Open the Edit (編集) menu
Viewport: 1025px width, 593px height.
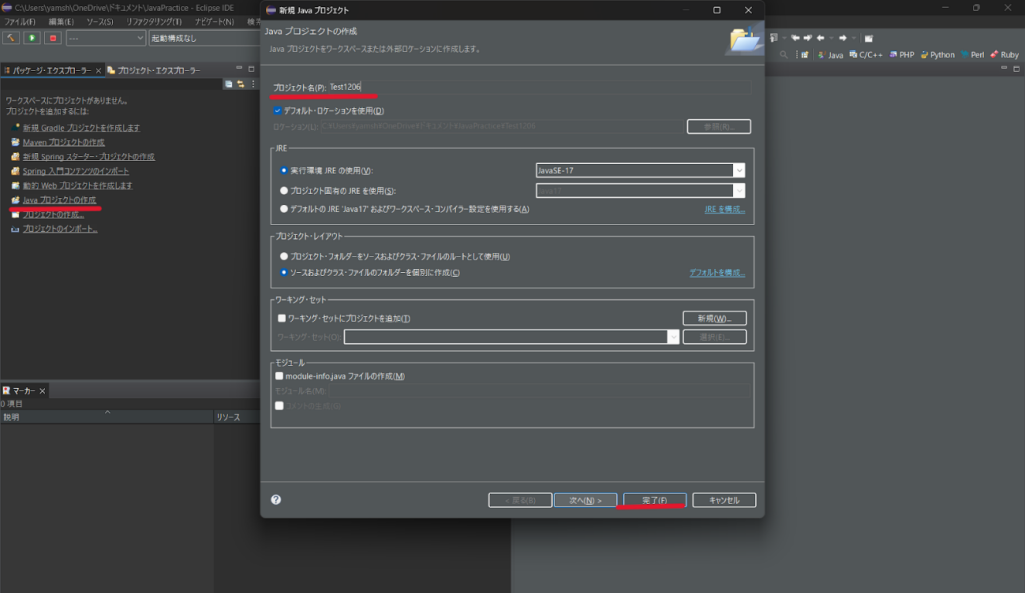(61, 22)
